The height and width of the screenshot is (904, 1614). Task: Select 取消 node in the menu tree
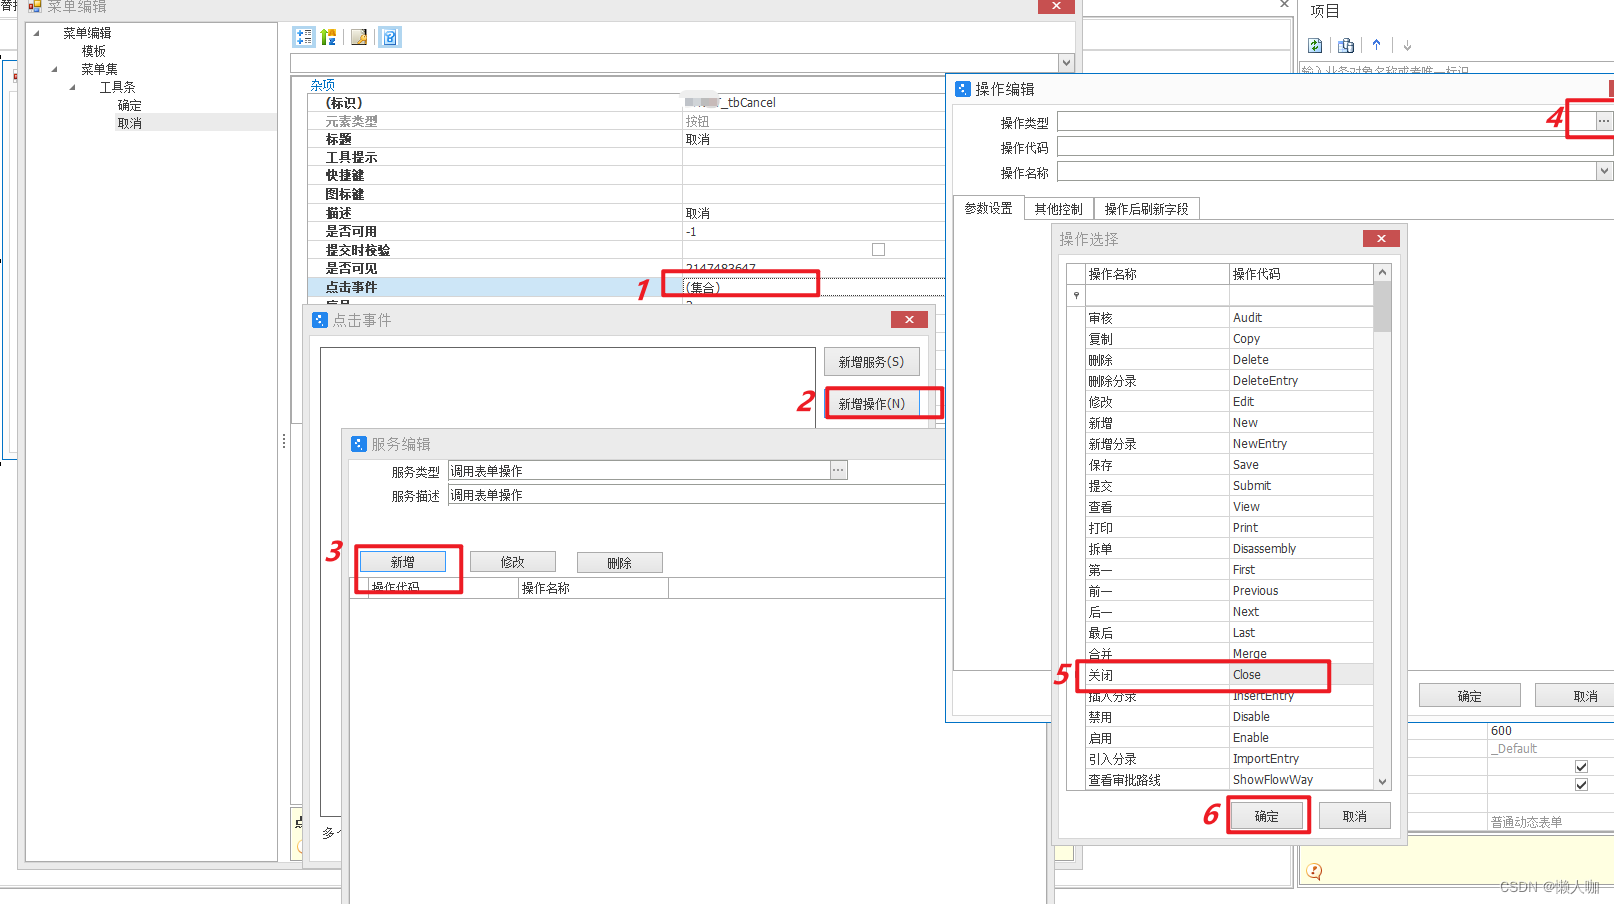[x=130, y=123]
